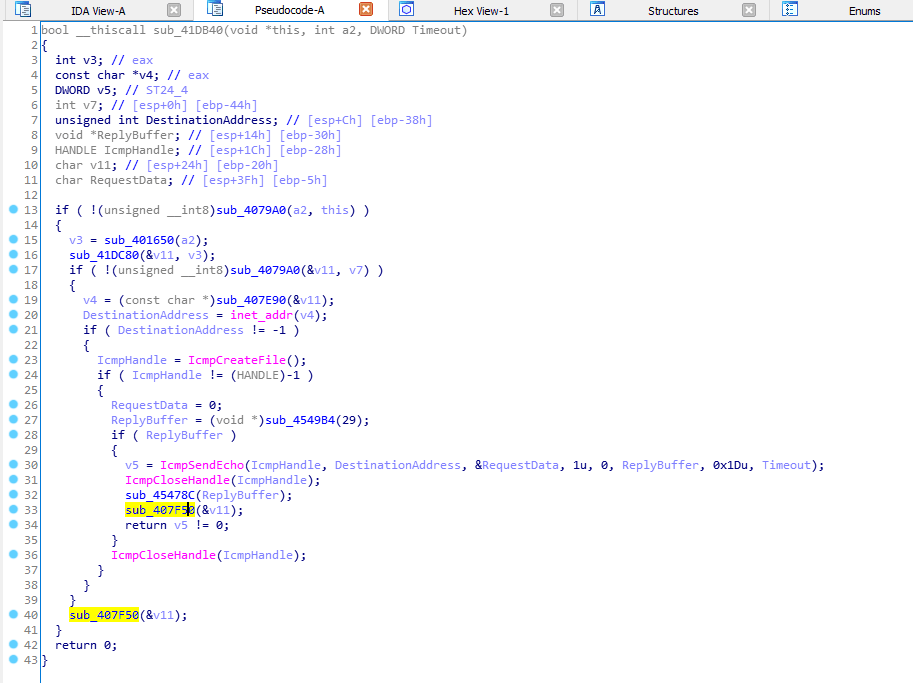
Task: Click the Hex View-1 tab icon
Action: pos(406,9)
